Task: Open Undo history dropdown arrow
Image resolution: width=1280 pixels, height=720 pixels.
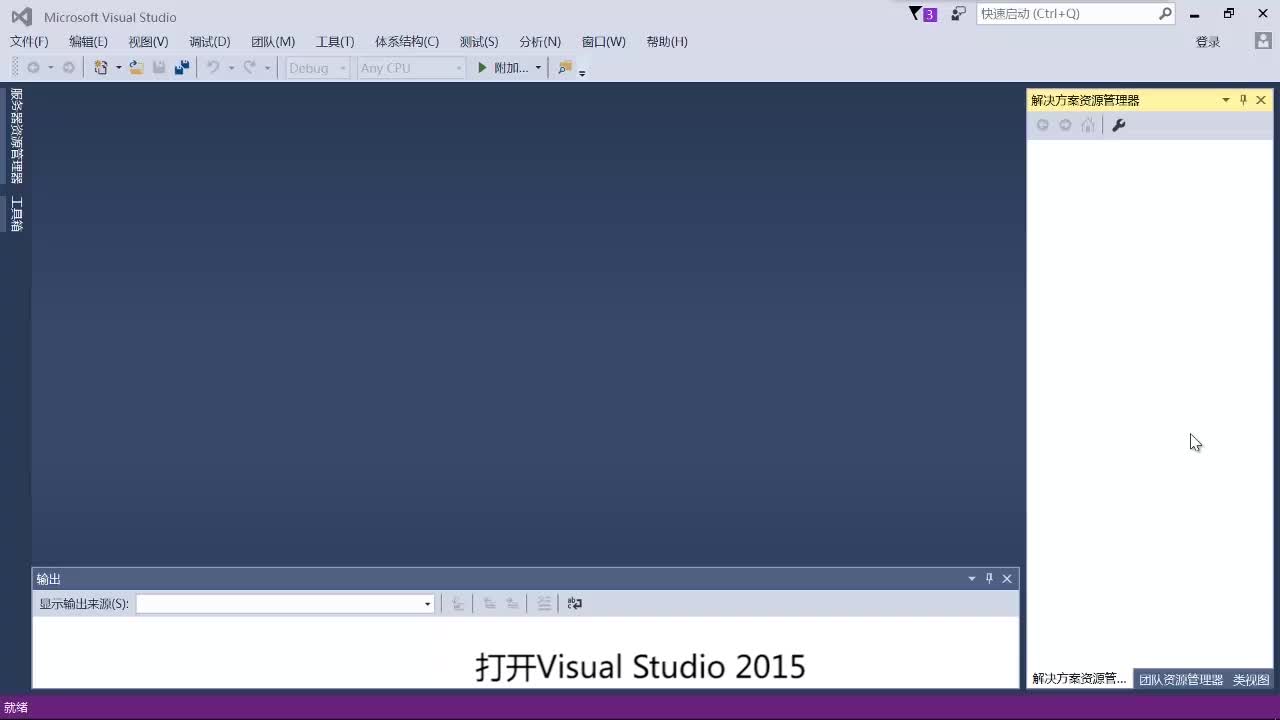Action: (x=231, y=68)
